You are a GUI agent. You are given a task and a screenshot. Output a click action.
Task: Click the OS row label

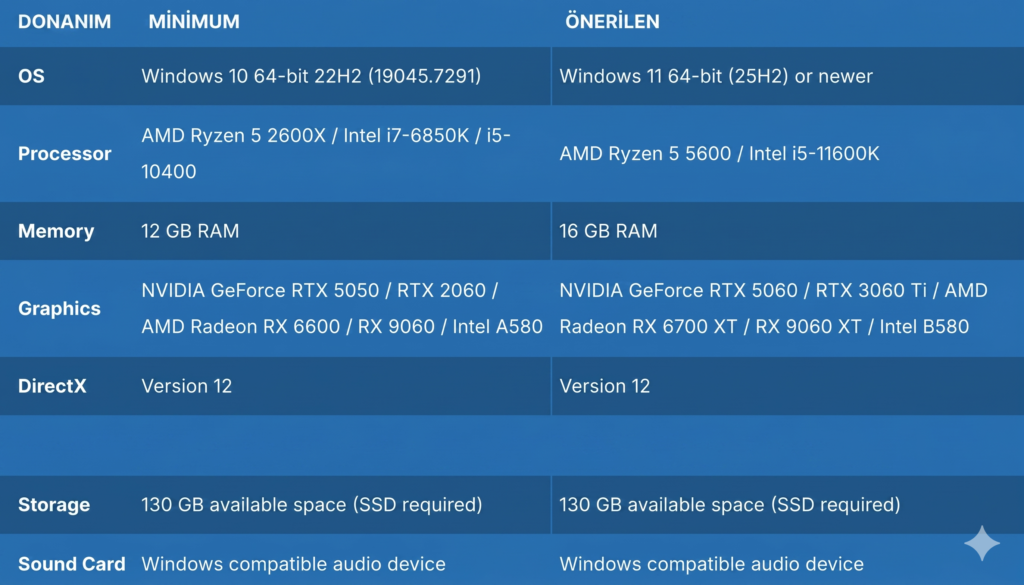point(31,76)
